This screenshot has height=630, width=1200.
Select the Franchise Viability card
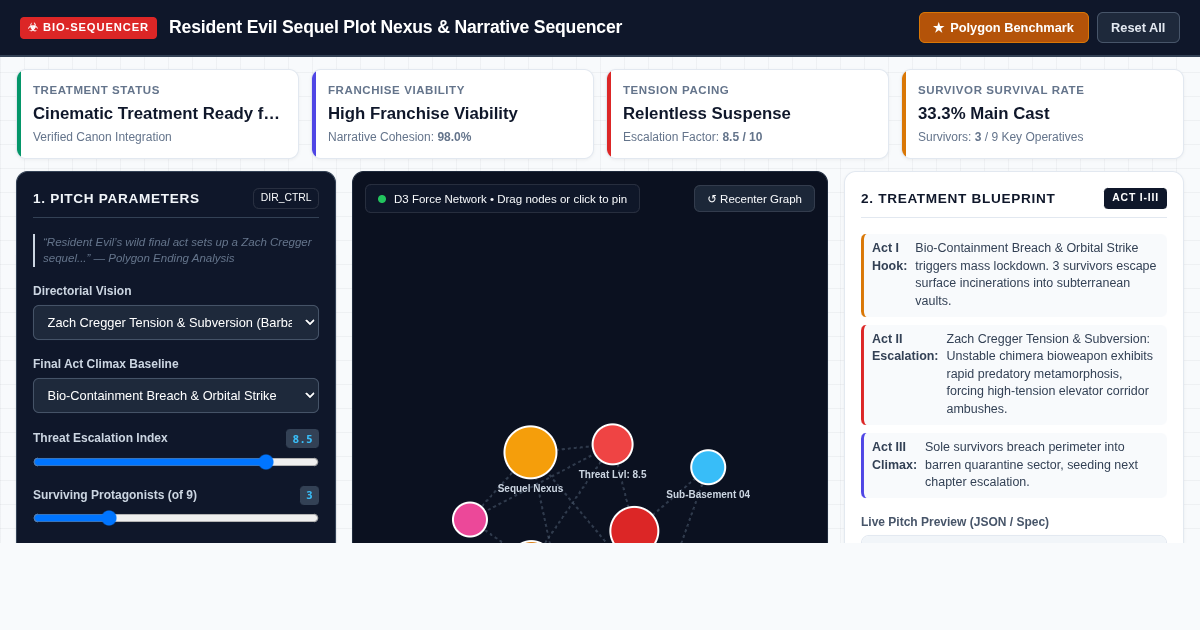(453, 114)
